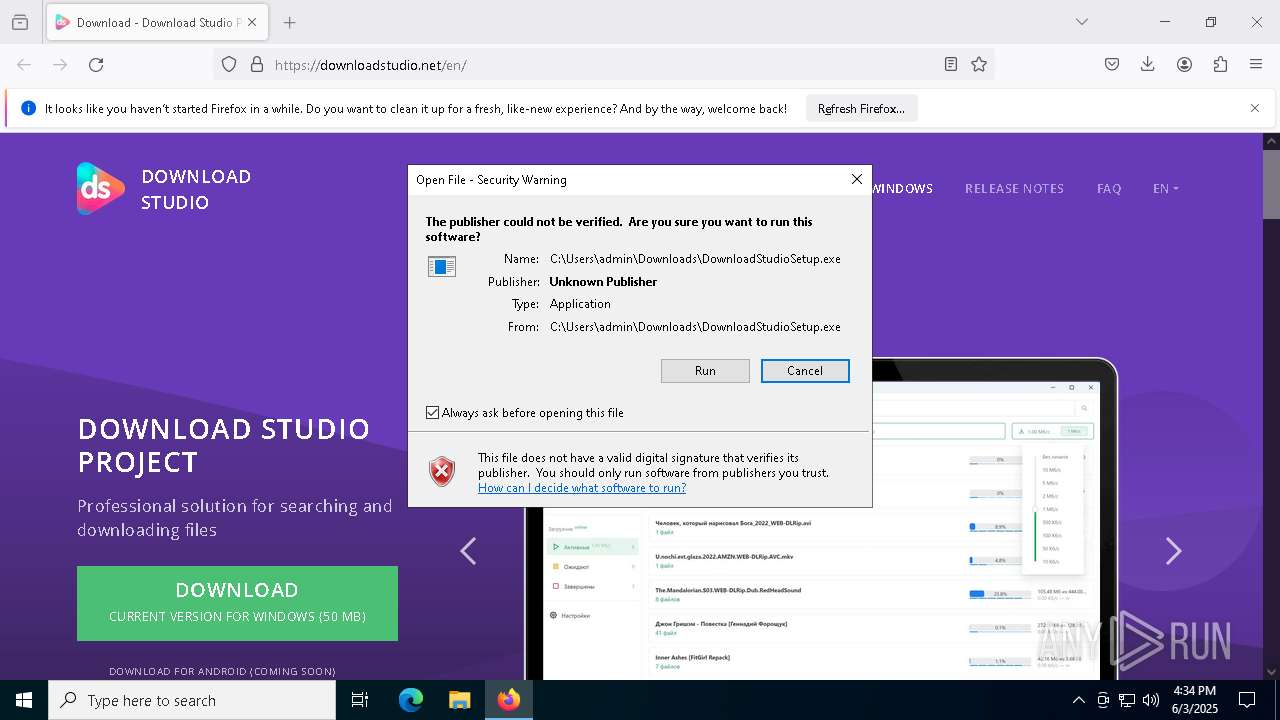Open list all tabs dropdown
This screenshot has width=1280, height=720.
1081,22
